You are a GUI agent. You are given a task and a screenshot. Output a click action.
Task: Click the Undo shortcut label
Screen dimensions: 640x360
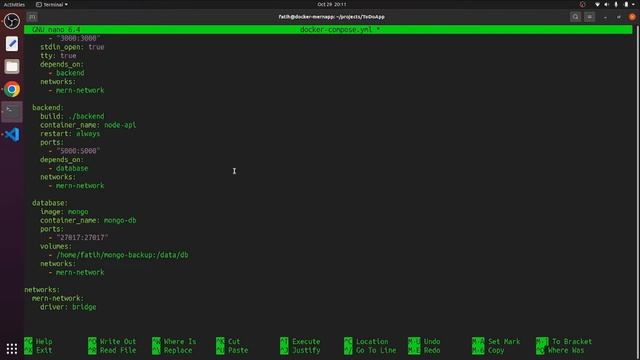tap(432, 341)
